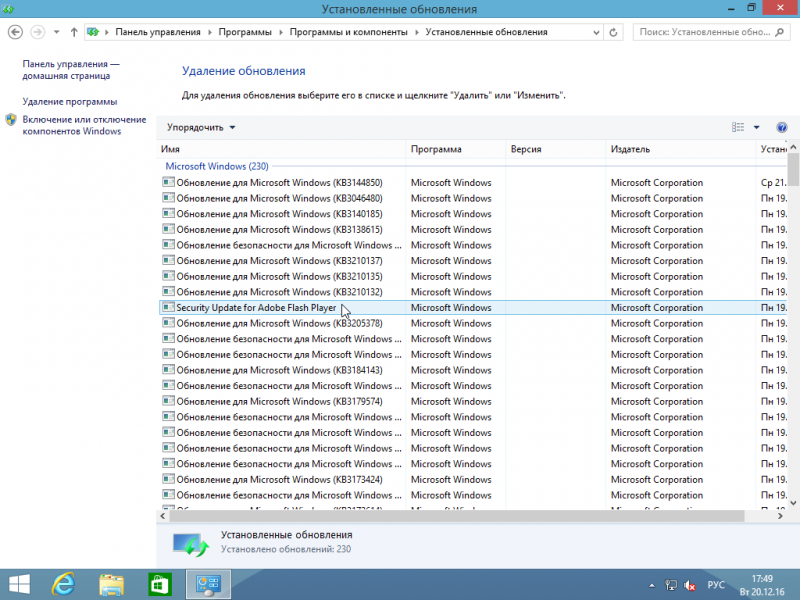Viewport: 800px width, 600px height.
Task: Open the Windows Start button
Action: coord(19,585)
